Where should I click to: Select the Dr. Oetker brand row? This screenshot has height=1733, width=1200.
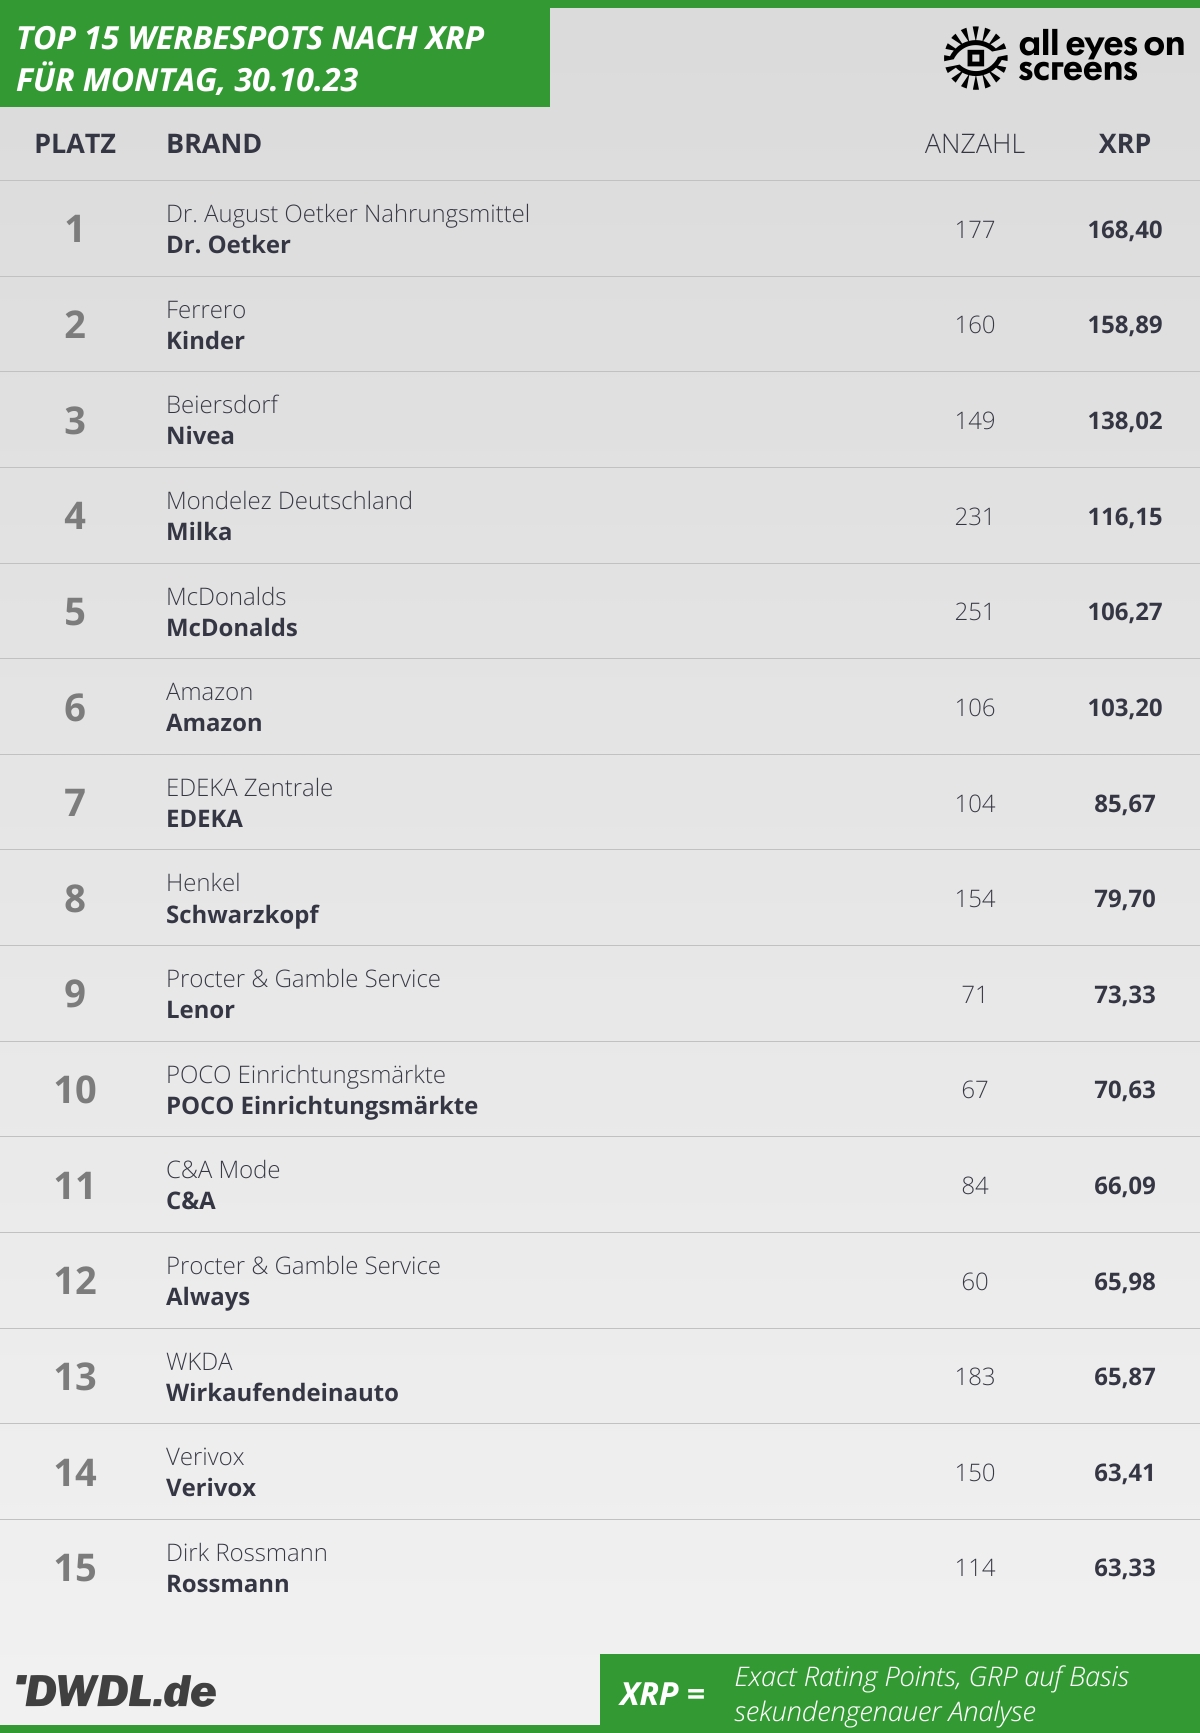[x=600, y=229]
